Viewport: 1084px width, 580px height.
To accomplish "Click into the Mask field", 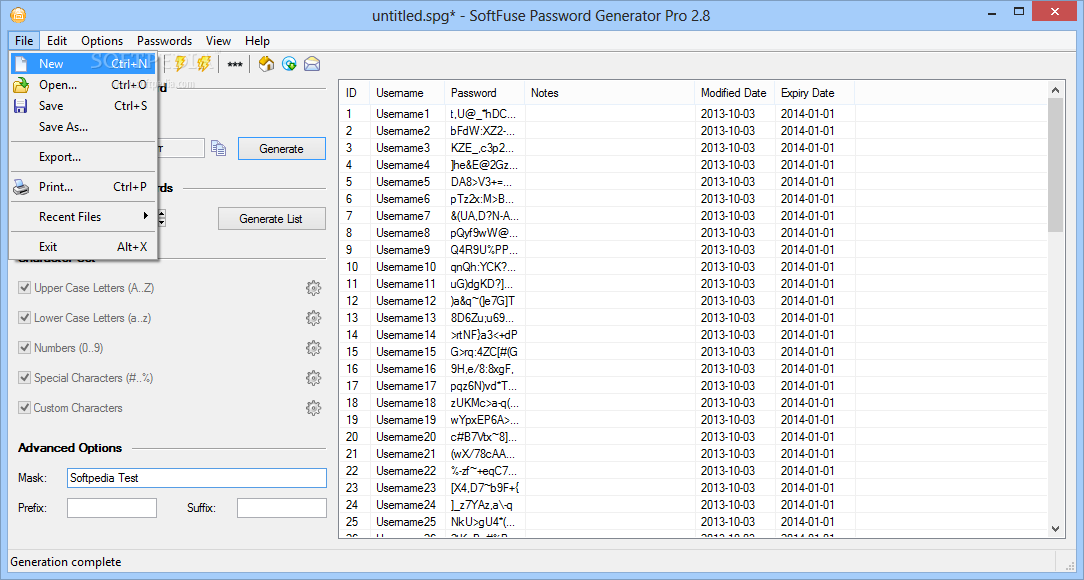I will tap(196, 478).
